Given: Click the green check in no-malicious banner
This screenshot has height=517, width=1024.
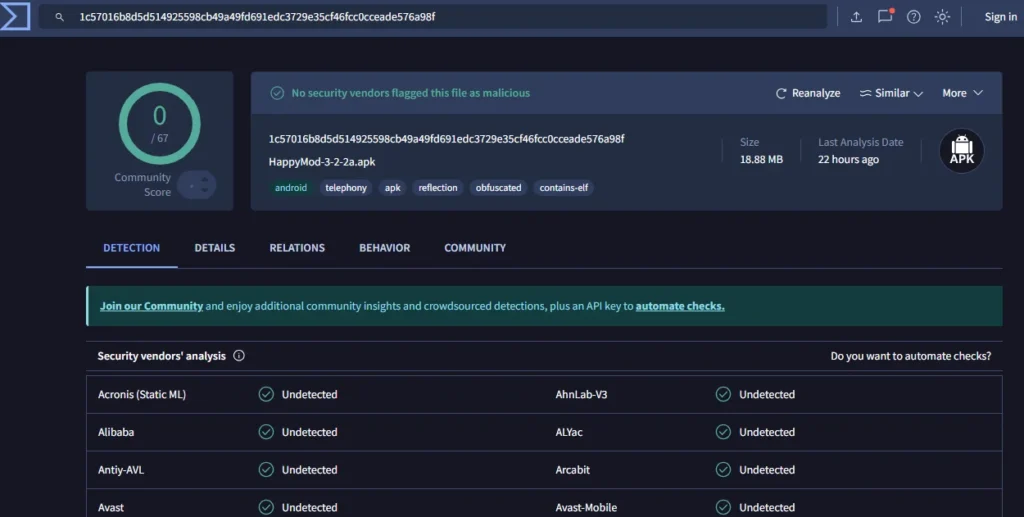Looking at the screenshot, I should (277, 93).
